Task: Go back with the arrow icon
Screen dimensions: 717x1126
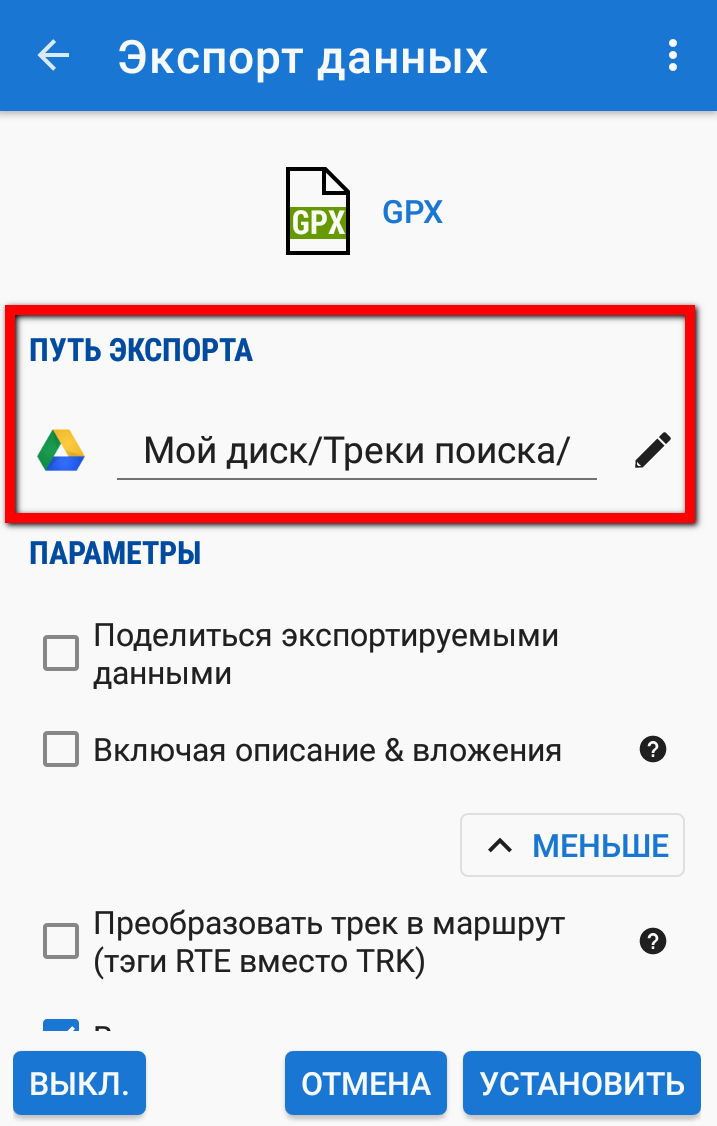Action: pyautogui.click(x=54, y=56)
